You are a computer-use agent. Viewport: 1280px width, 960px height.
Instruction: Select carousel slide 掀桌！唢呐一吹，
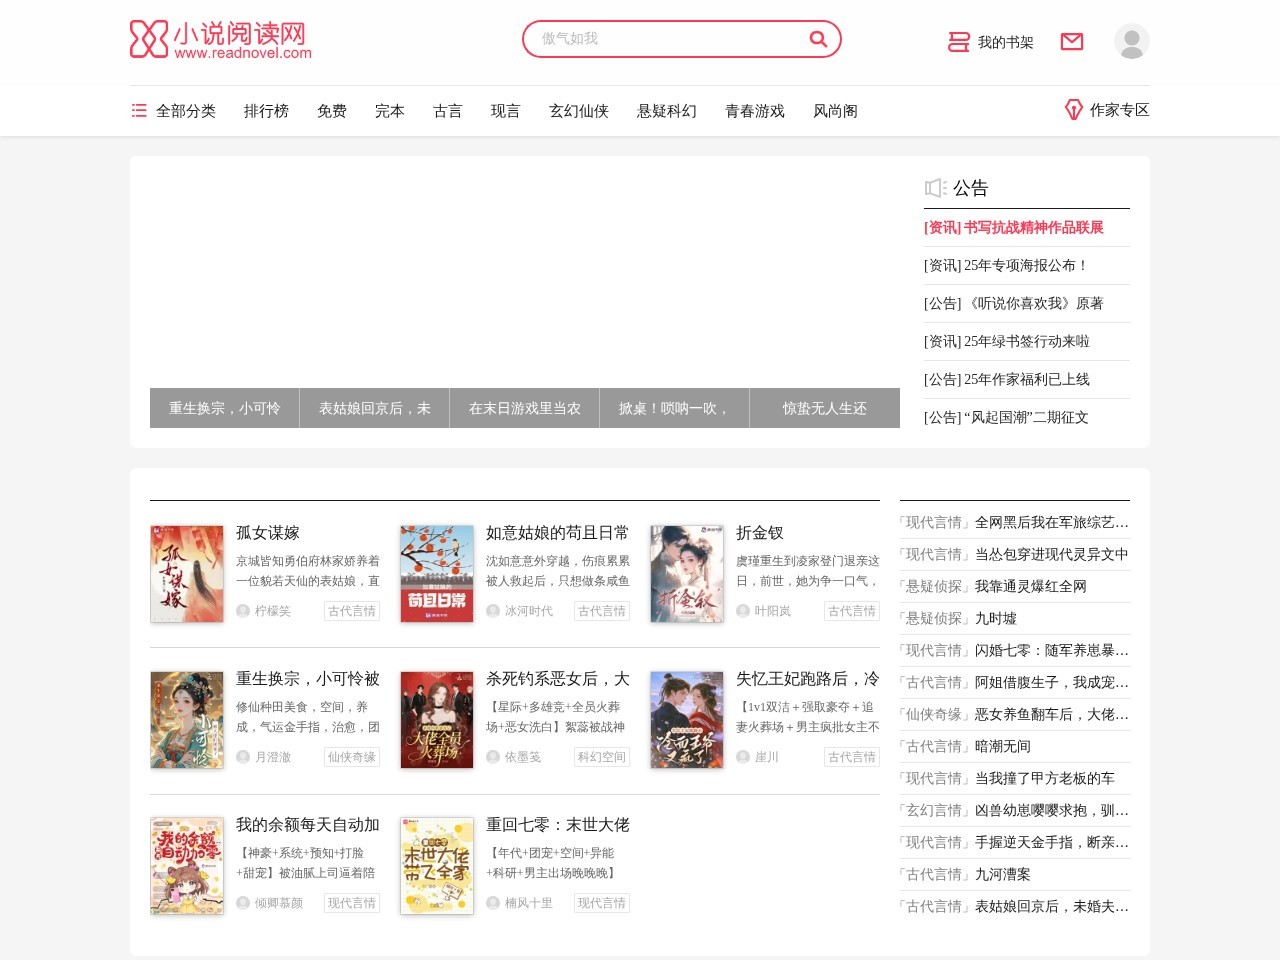(x=674, y=408)
